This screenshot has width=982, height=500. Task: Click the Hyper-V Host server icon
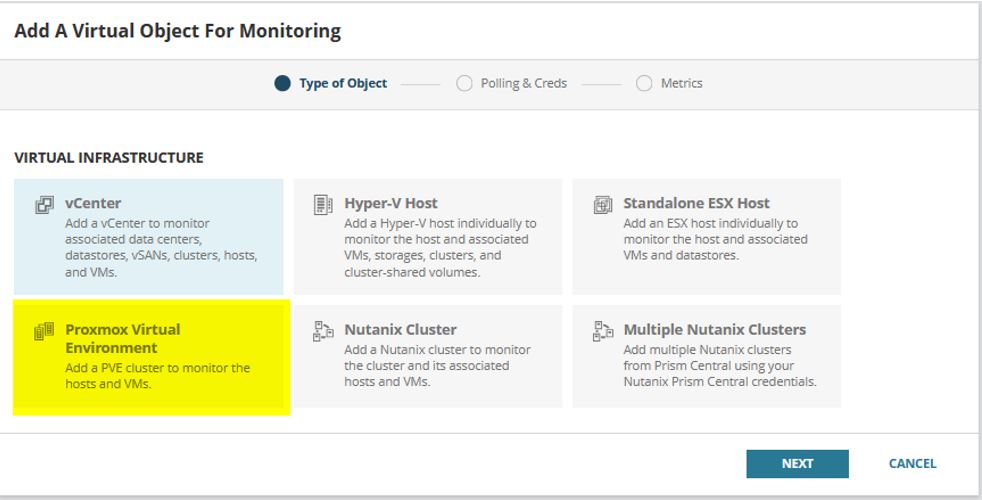(323, 204)
